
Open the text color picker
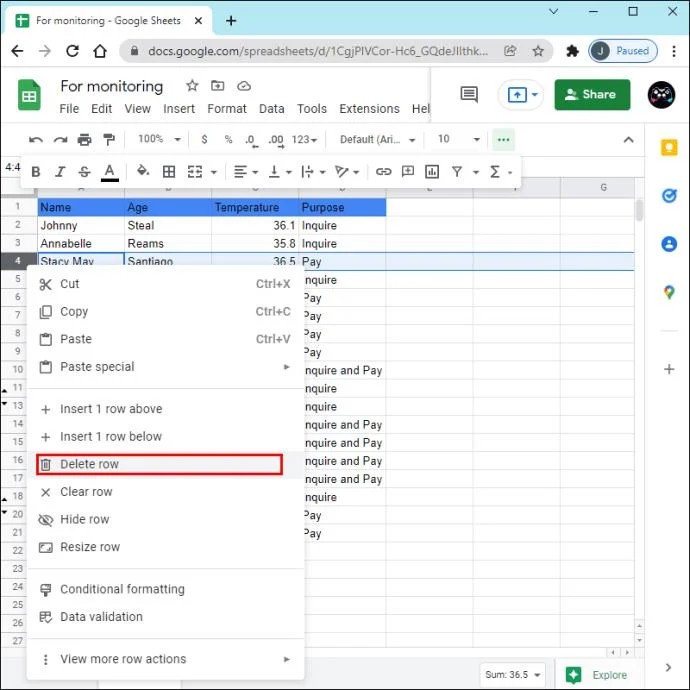pos(110,172)
